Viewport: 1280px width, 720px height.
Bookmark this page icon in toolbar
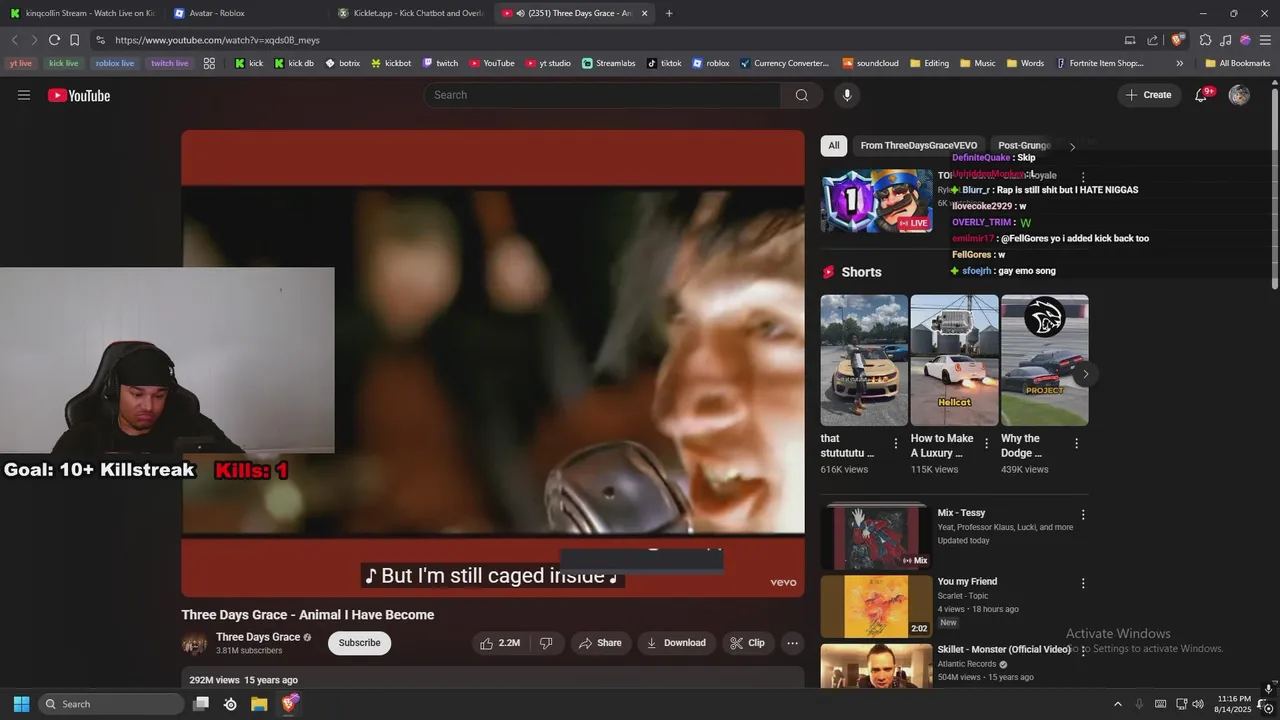(74, 40)
